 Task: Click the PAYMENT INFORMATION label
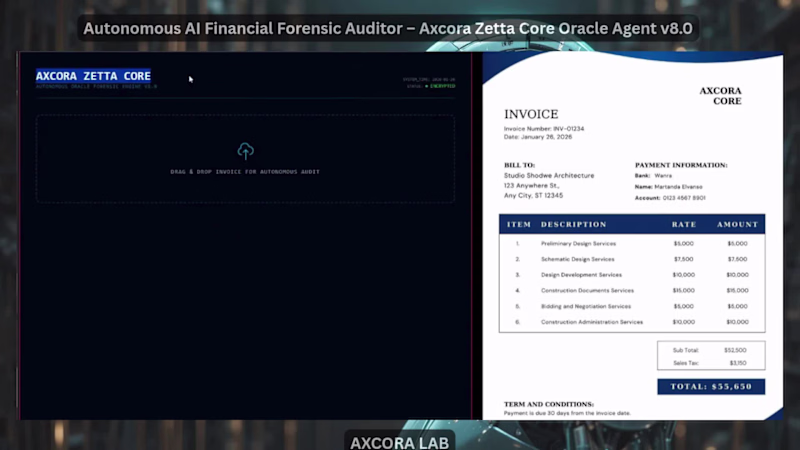pos(681,165)
